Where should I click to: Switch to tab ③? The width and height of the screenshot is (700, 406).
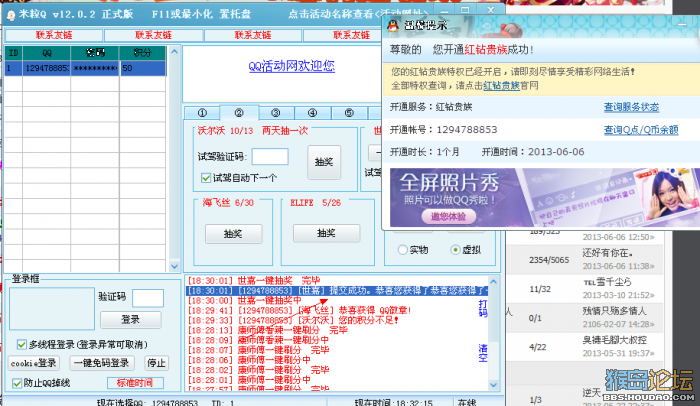pyautogui.click(x=276, y=113)
